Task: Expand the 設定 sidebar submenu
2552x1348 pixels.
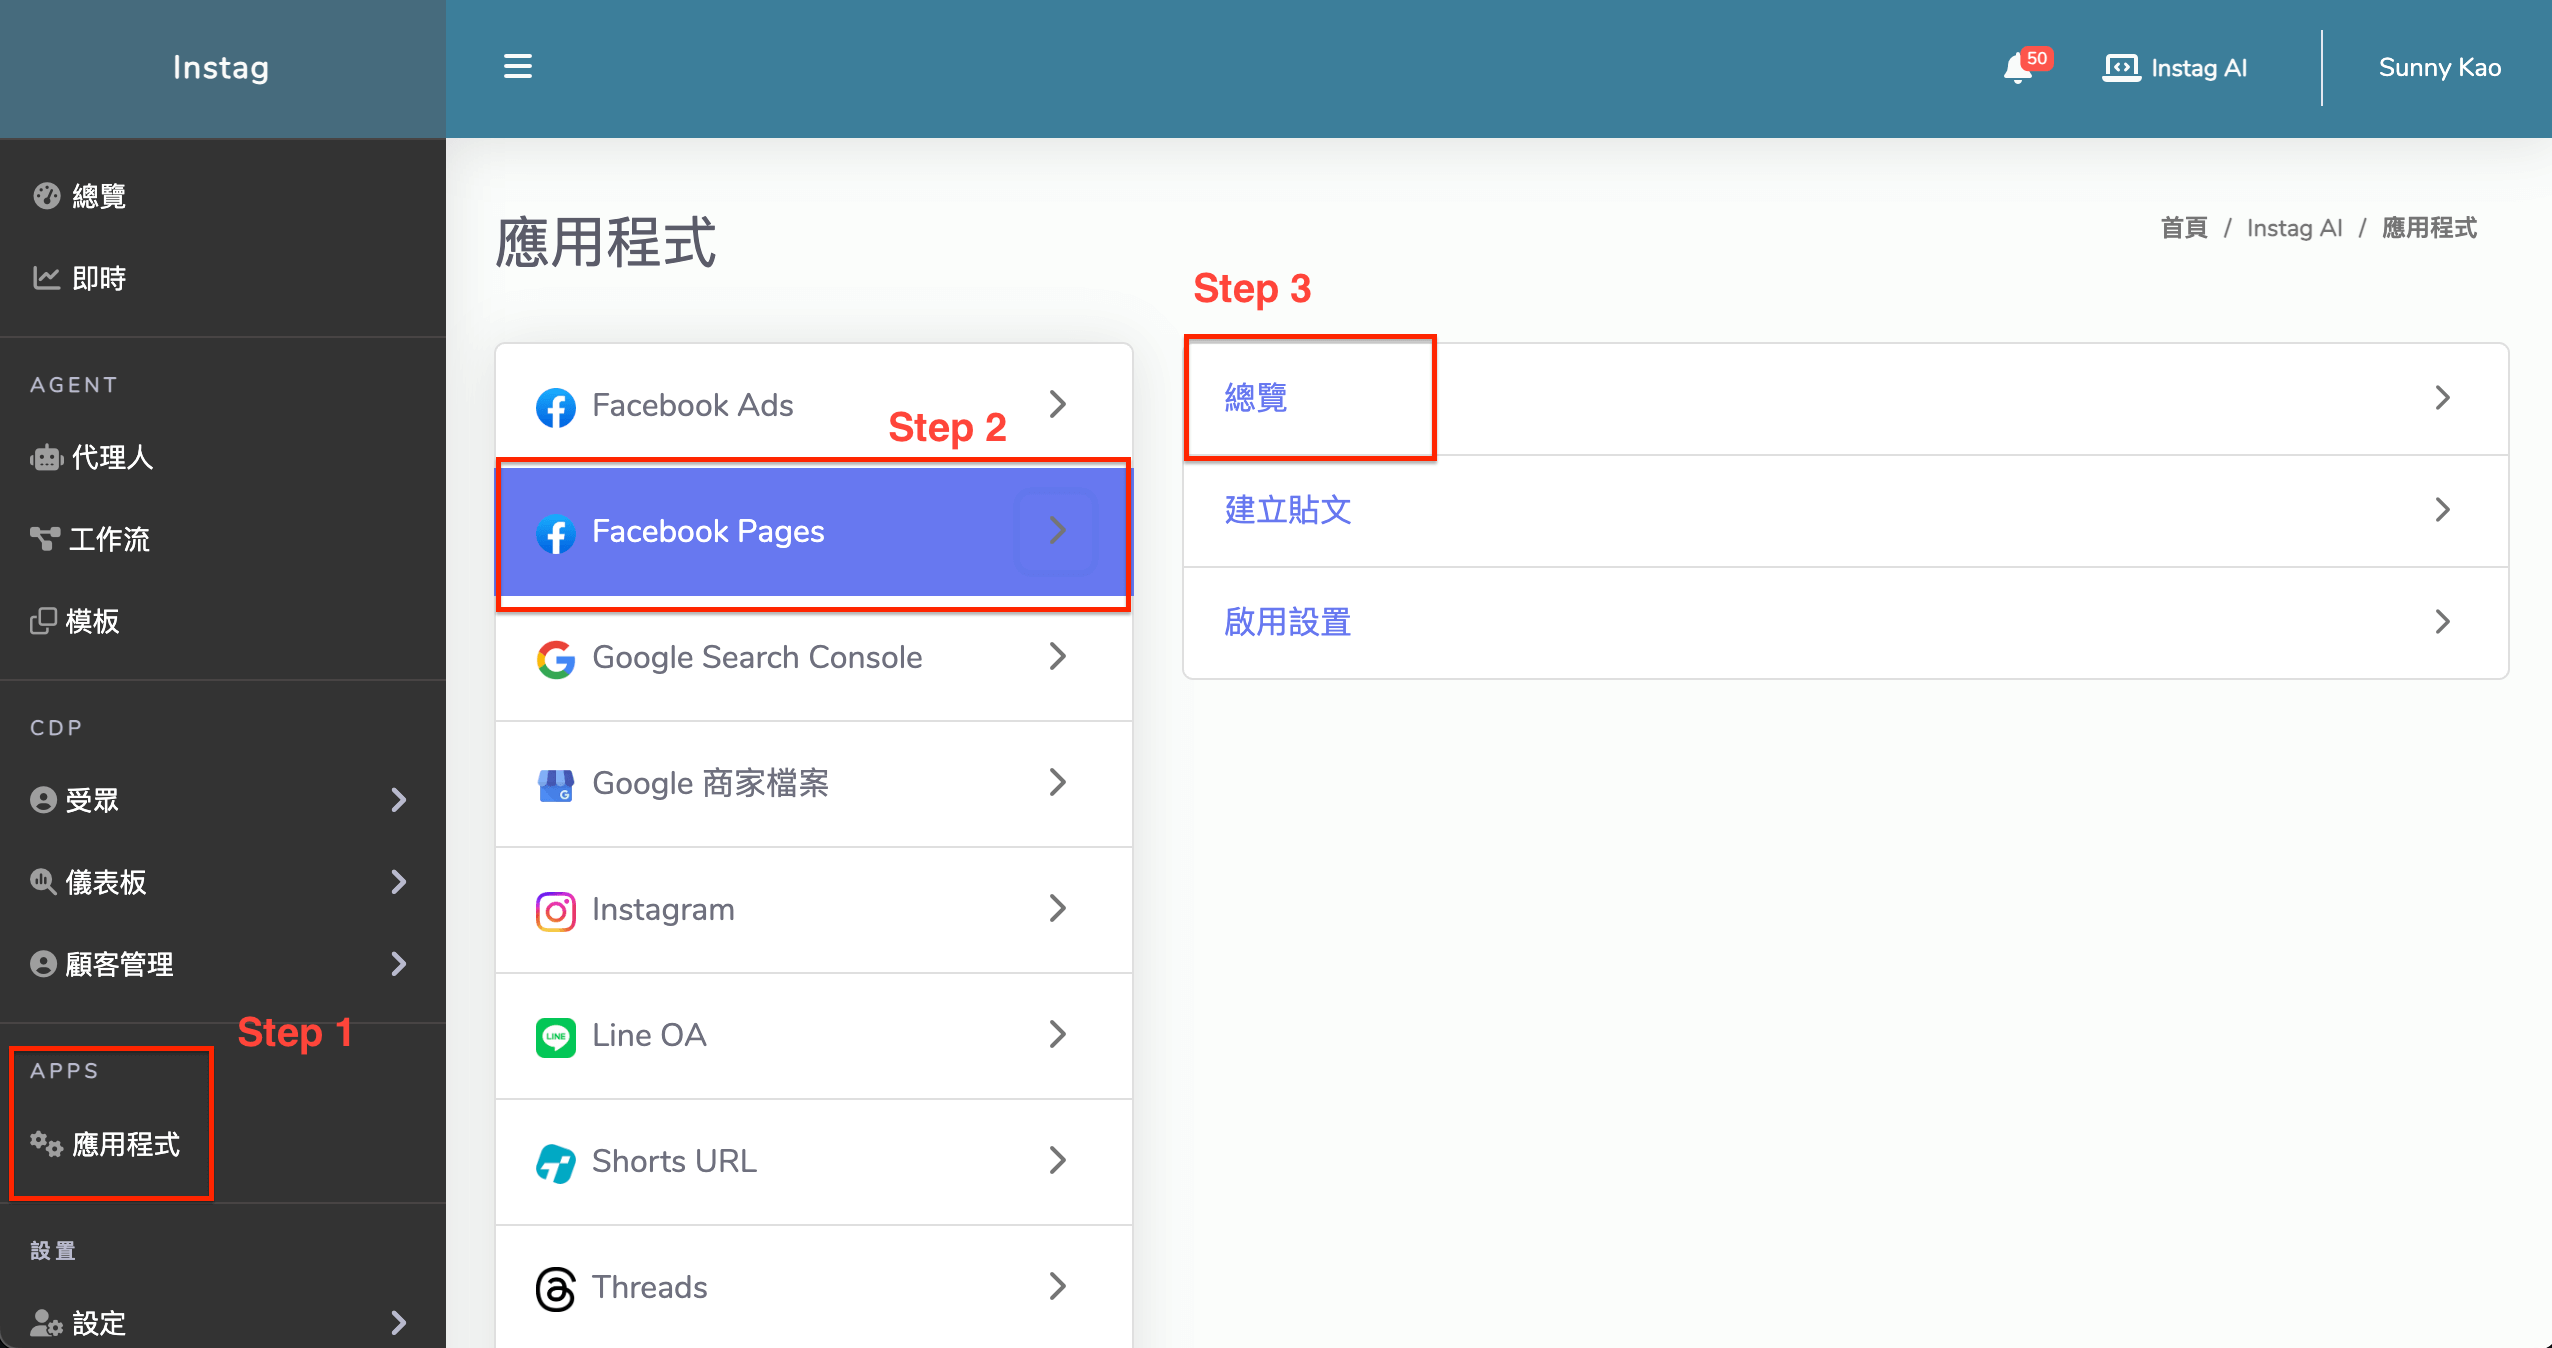Action: point(398,1323)
